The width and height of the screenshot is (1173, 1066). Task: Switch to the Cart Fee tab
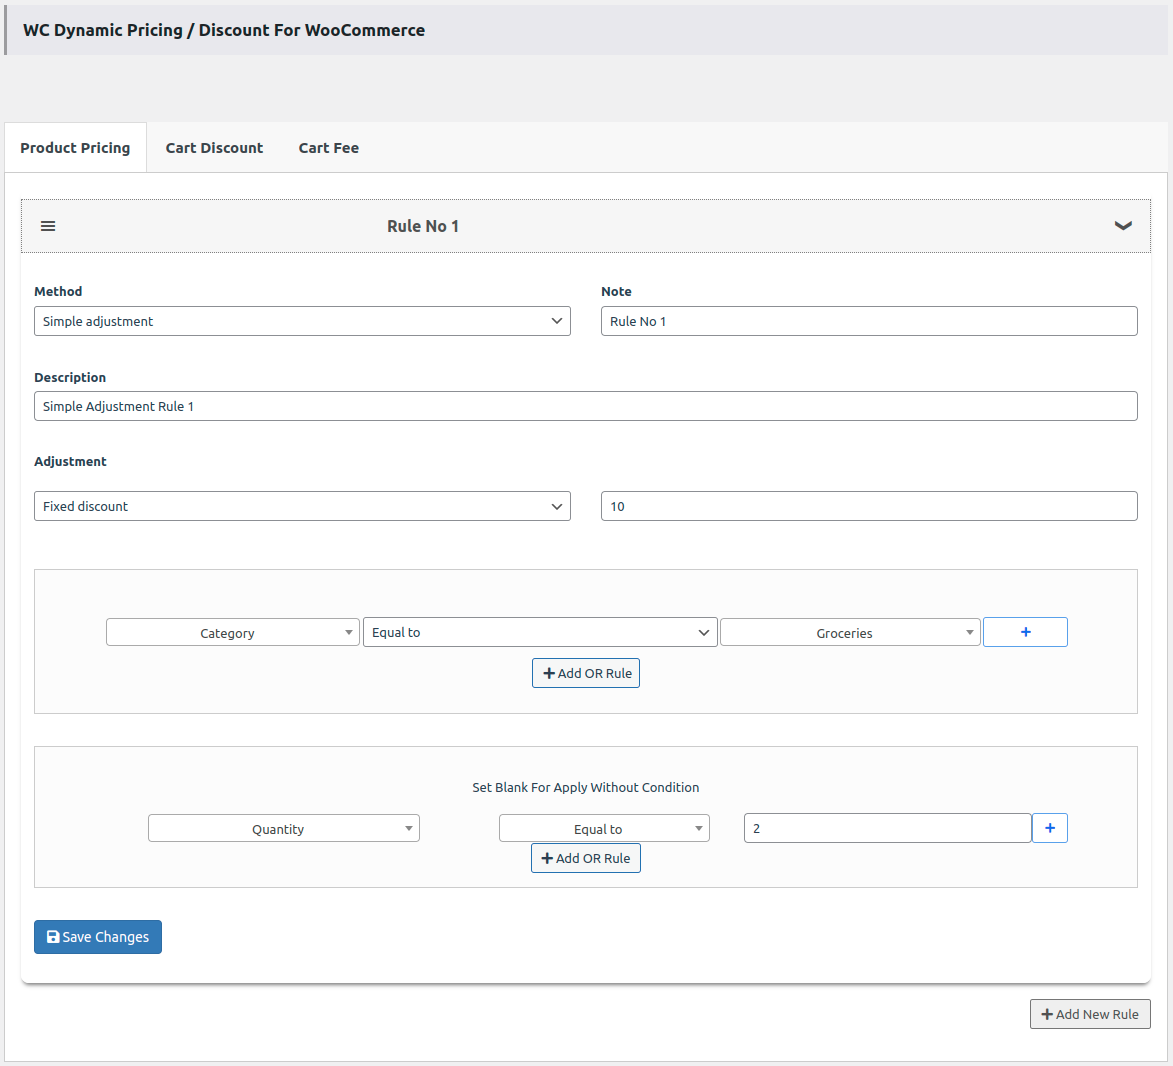click(x=328, y=147)
